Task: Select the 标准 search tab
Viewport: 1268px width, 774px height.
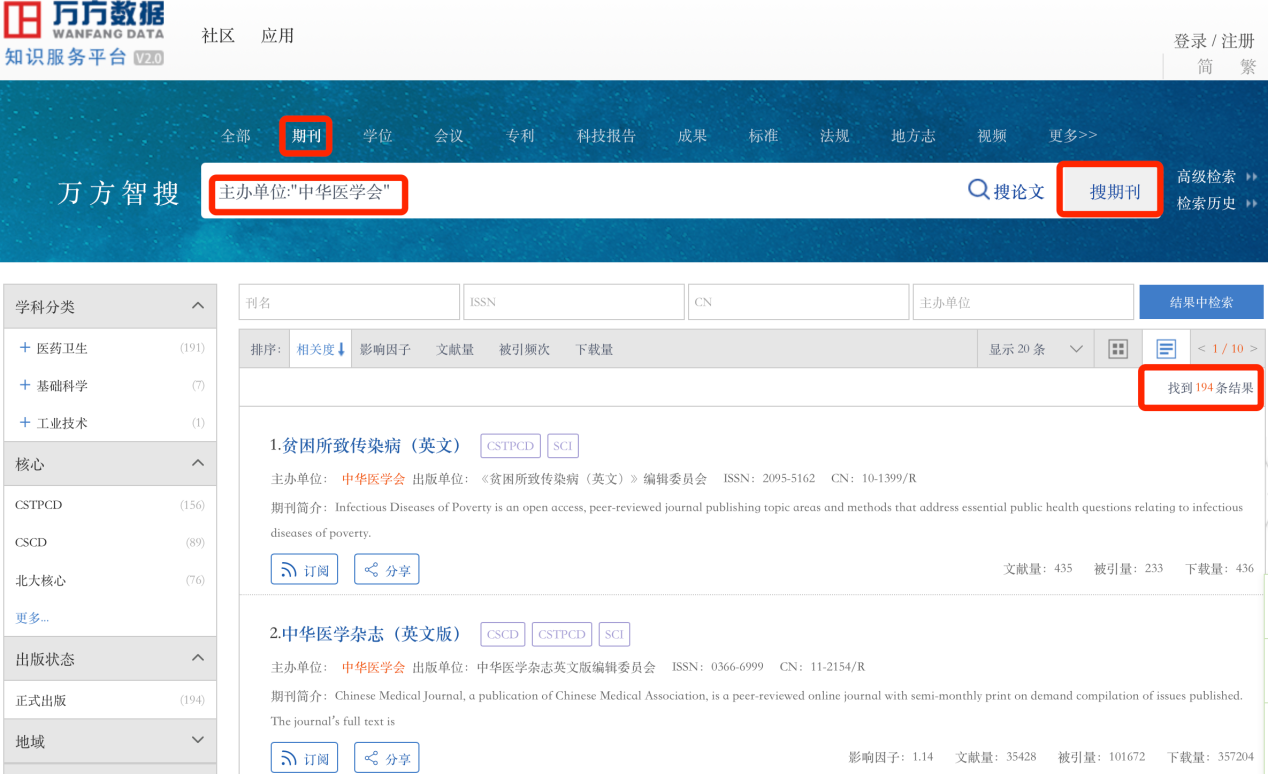Action: click(763, 136)
